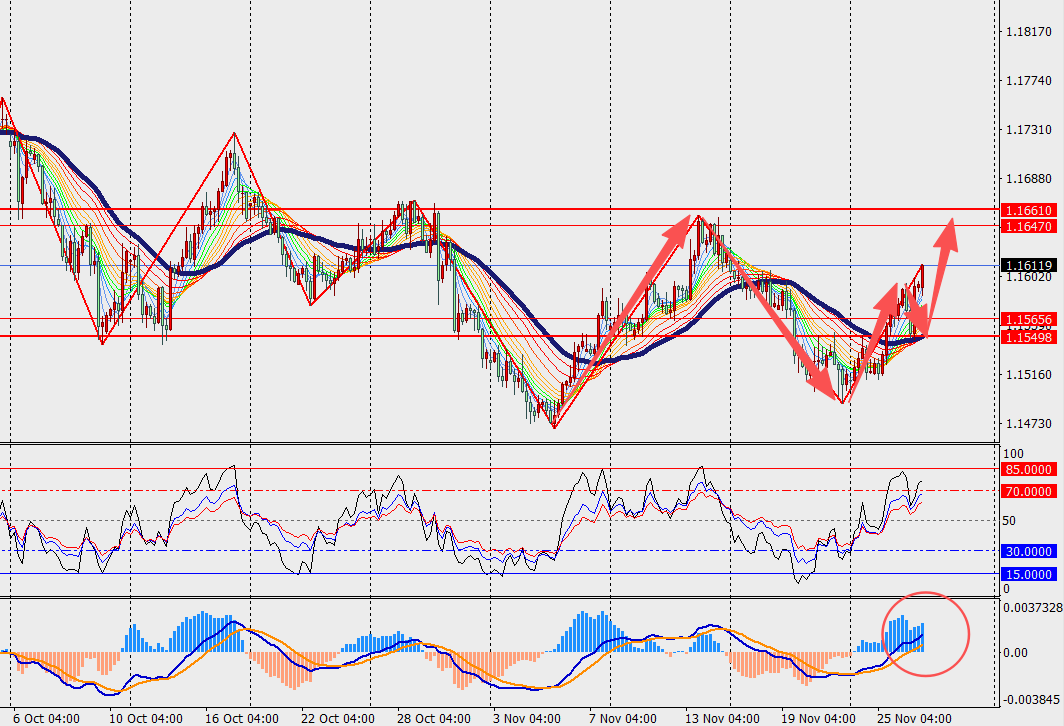Click the MACD -0.003845 scale label
The height and width of the screenshot is (726, 1064).
[x=1031, y=700]
